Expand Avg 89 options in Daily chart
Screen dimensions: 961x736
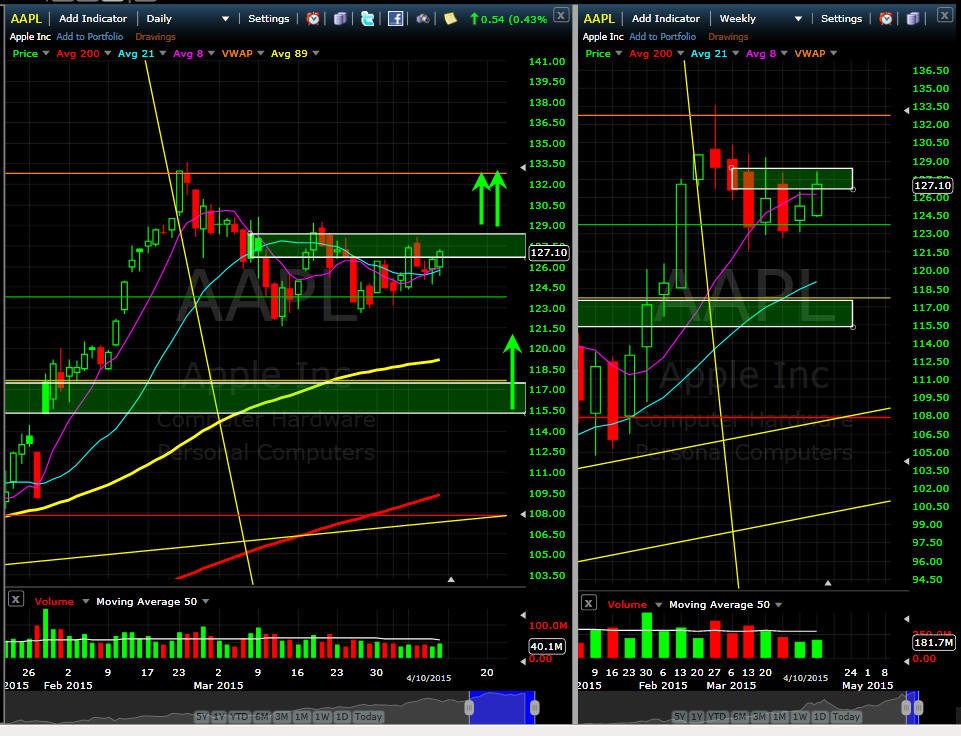coord(316,53)
